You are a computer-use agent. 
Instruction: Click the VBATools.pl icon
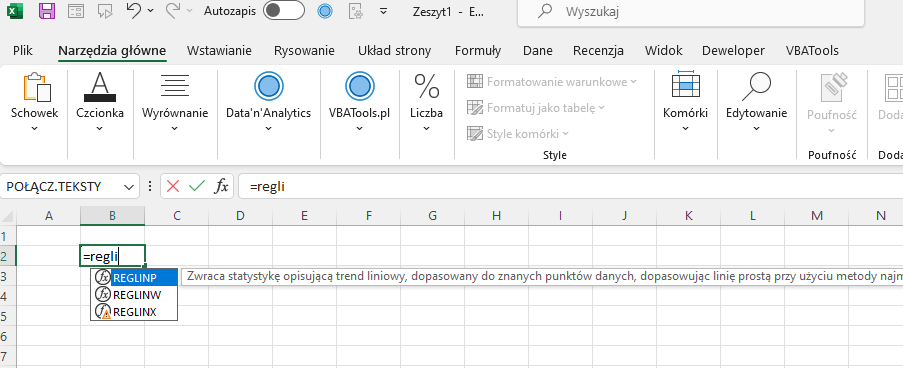point(359,87)
